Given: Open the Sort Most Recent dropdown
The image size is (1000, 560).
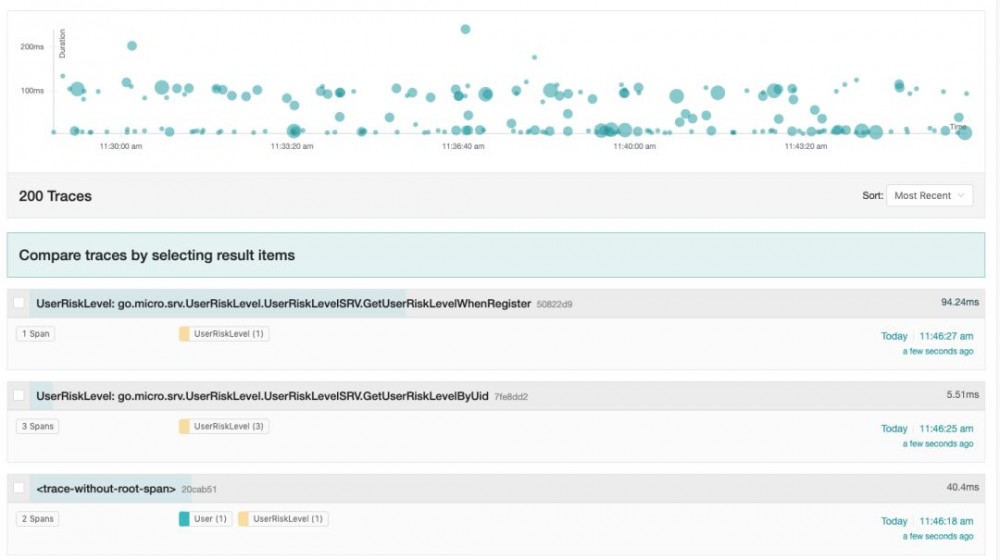Looking at the screenshot, I should click(929, 196).
